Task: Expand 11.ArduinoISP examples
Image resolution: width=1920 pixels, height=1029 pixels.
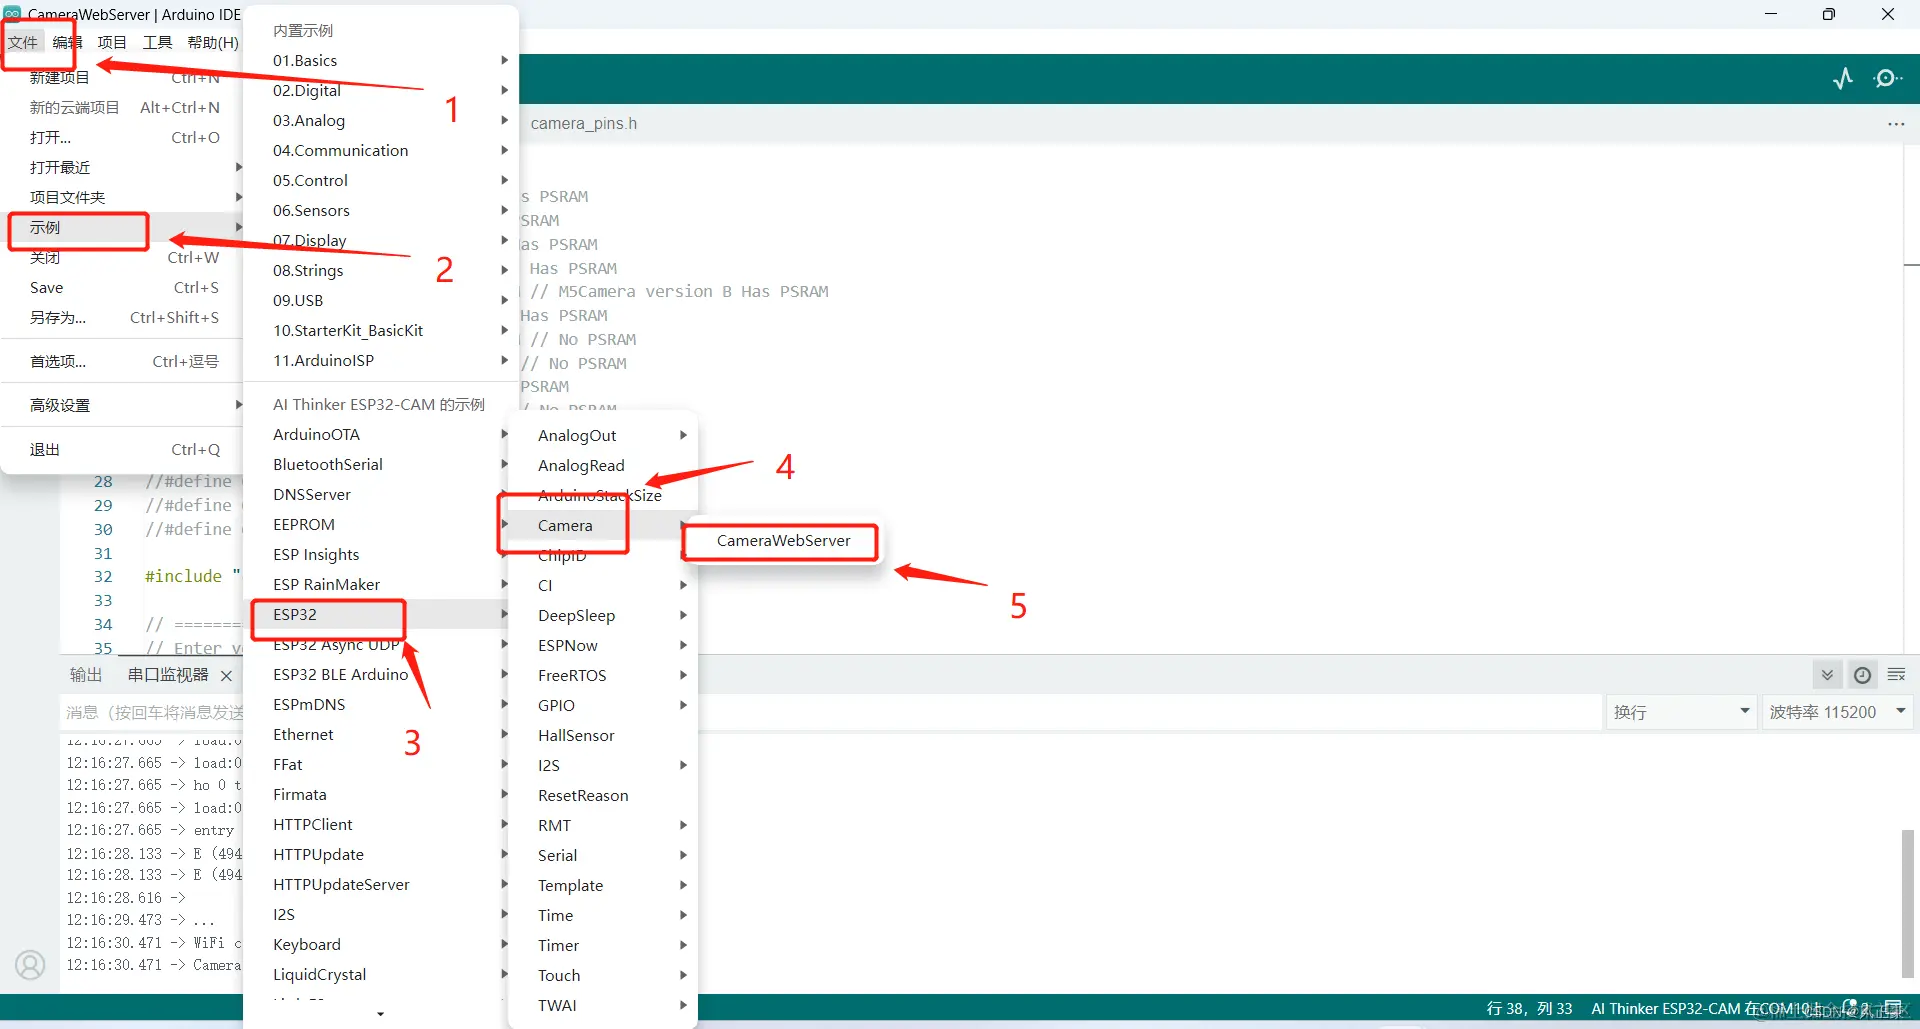Action: click(381, 360)
